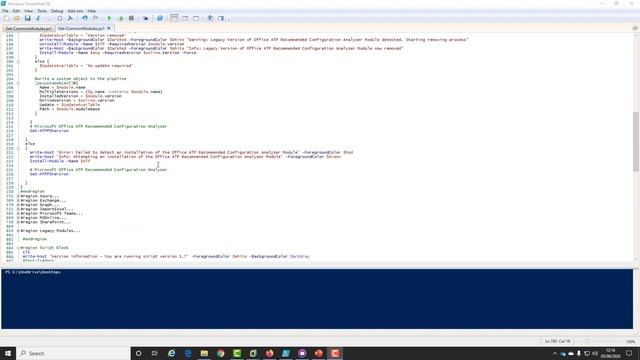The height and width of the screenshot is (360, 640).
Task: Click the 100% zoom level text
Action: coord(631,341)
